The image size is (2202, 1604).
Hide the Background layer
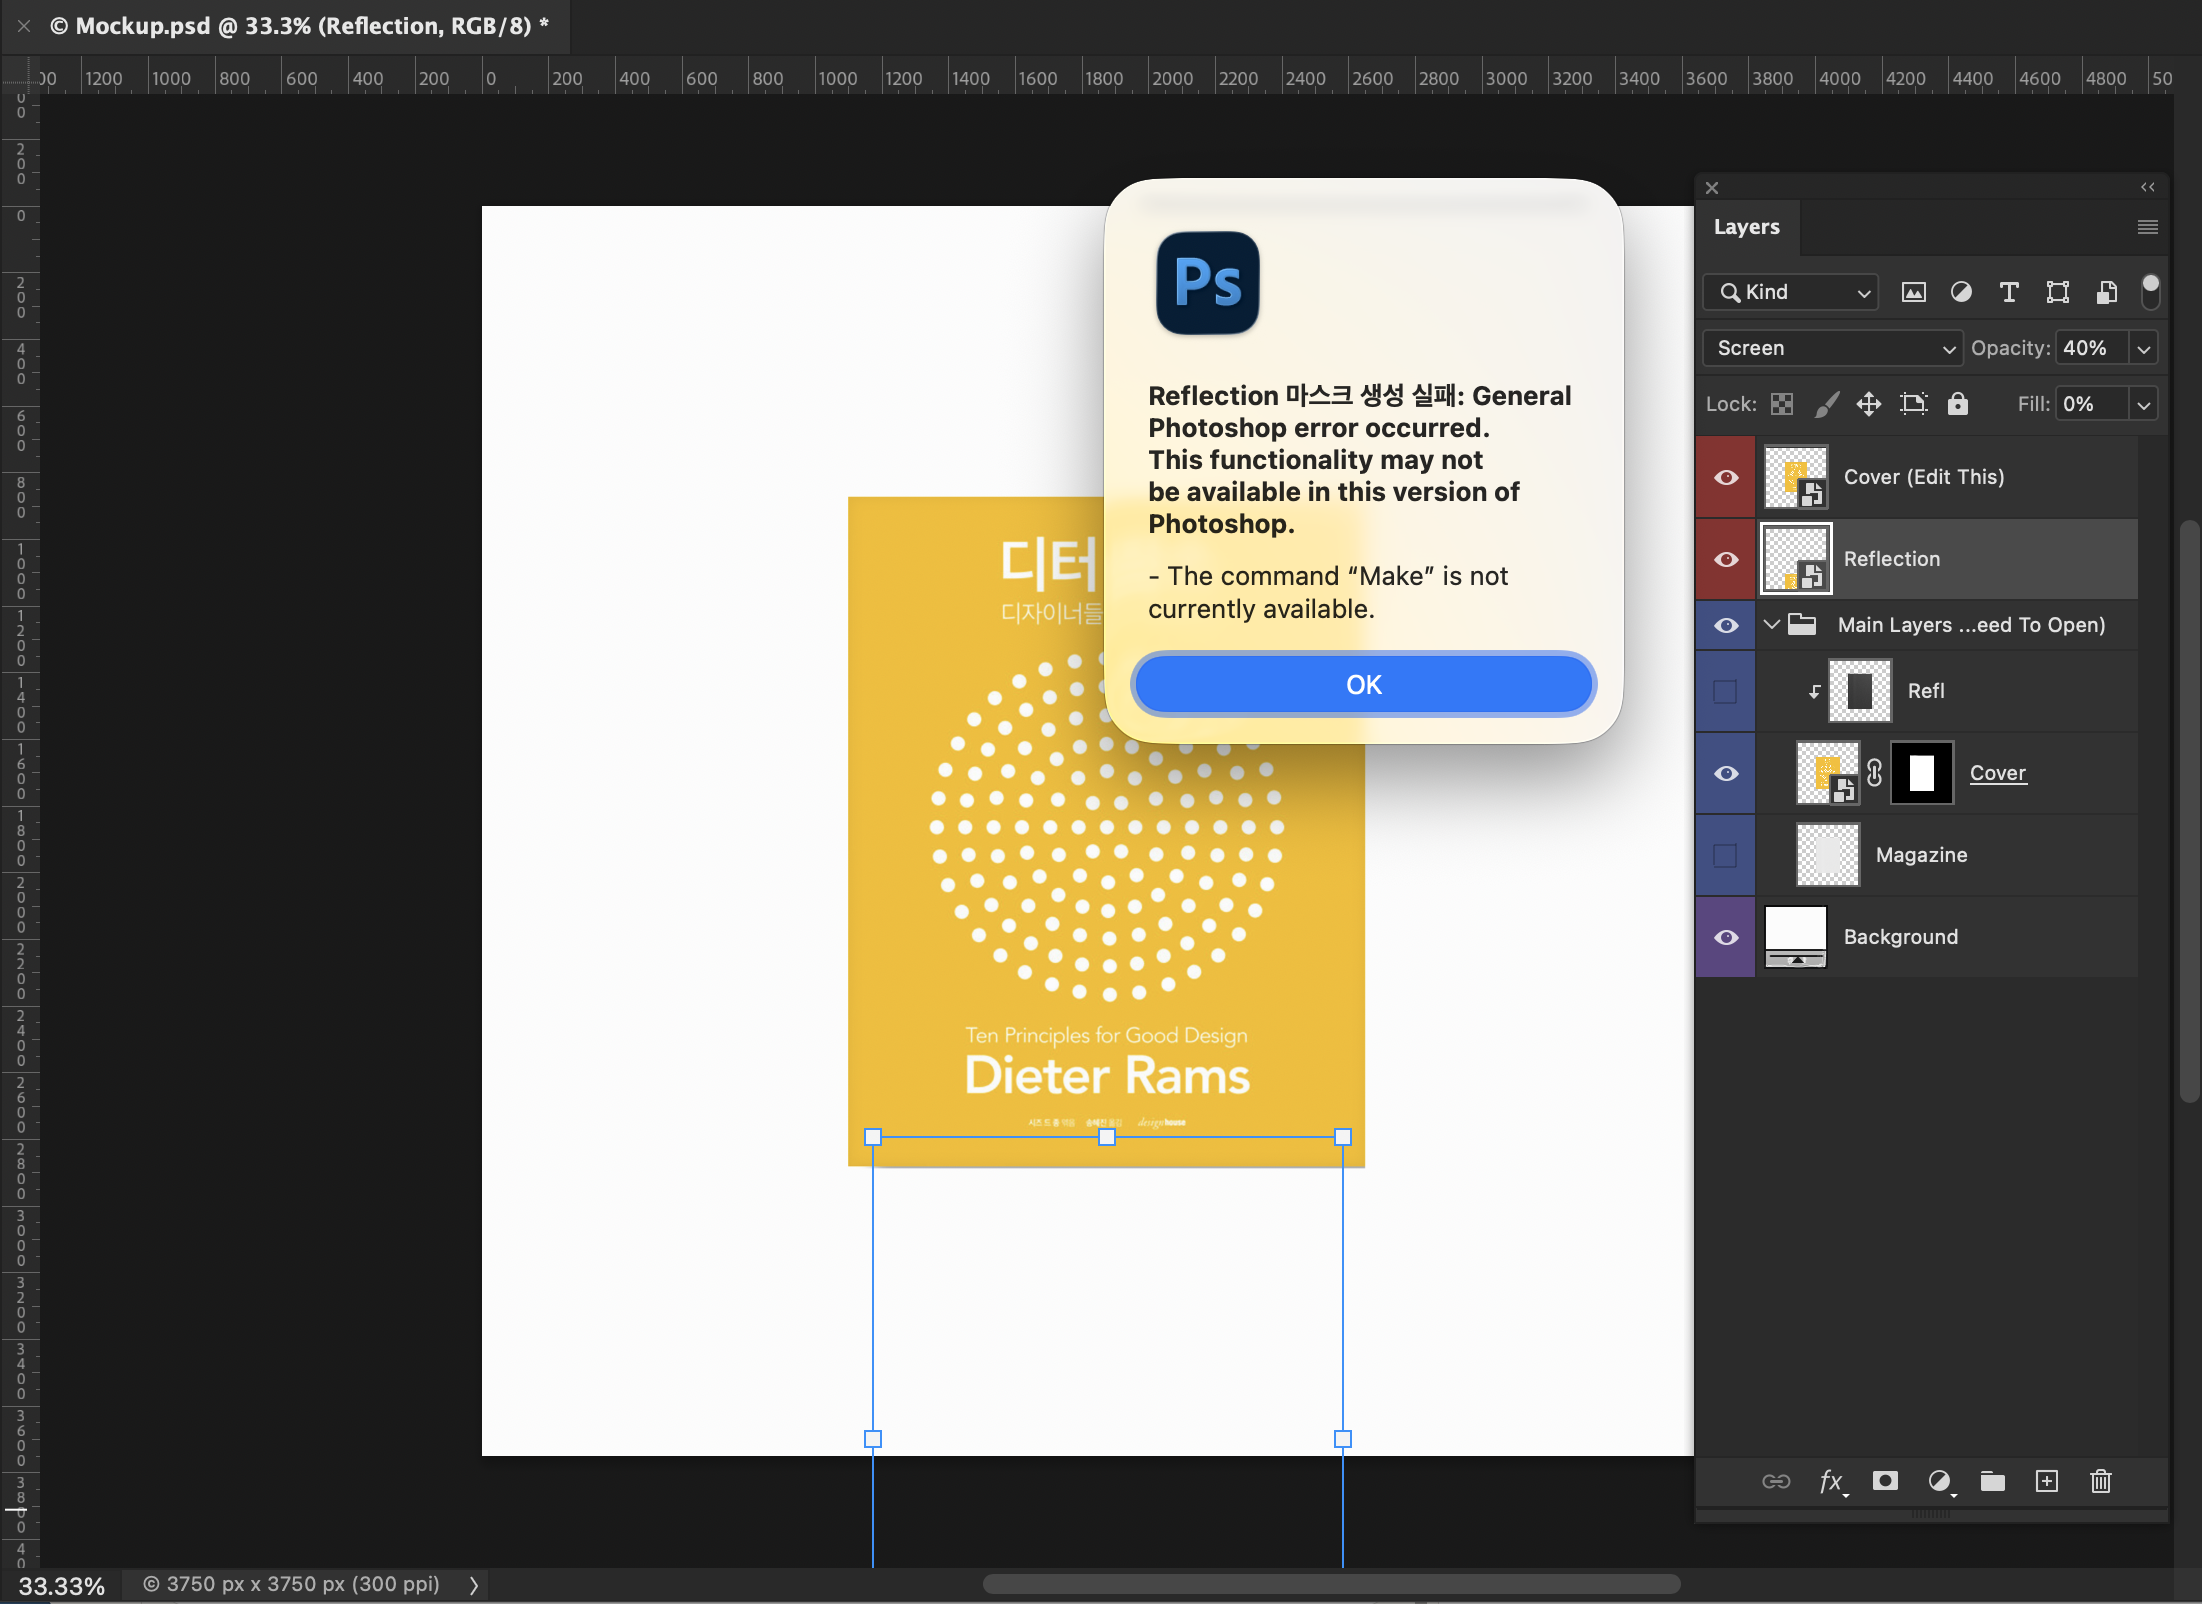(1726, 937)
